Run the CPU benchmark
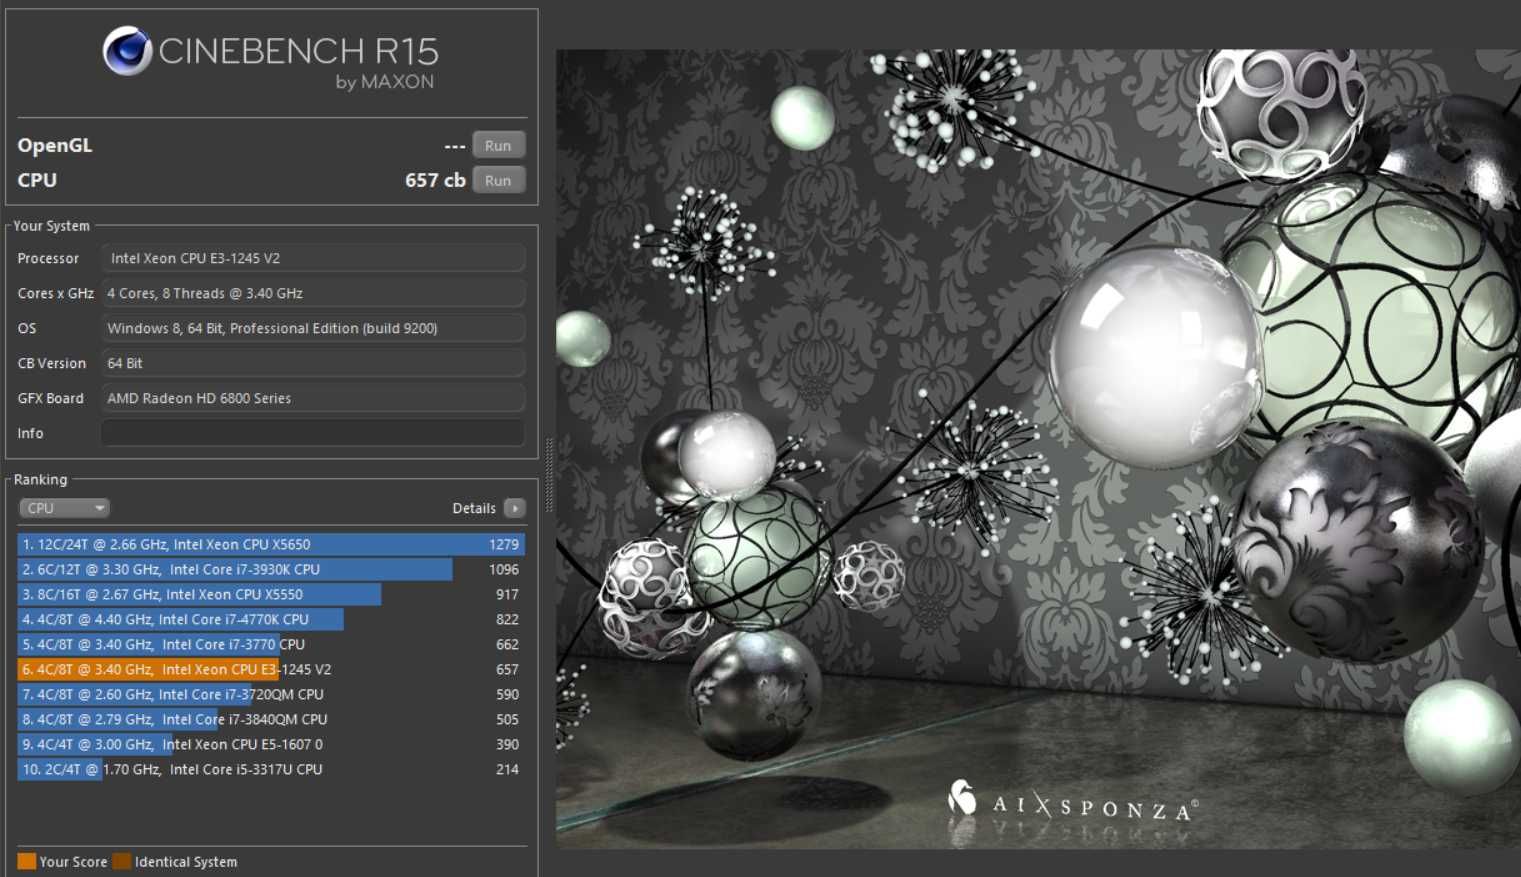Image resolution: width=1521 pixels, height=877 pixels. coord(498,180)
